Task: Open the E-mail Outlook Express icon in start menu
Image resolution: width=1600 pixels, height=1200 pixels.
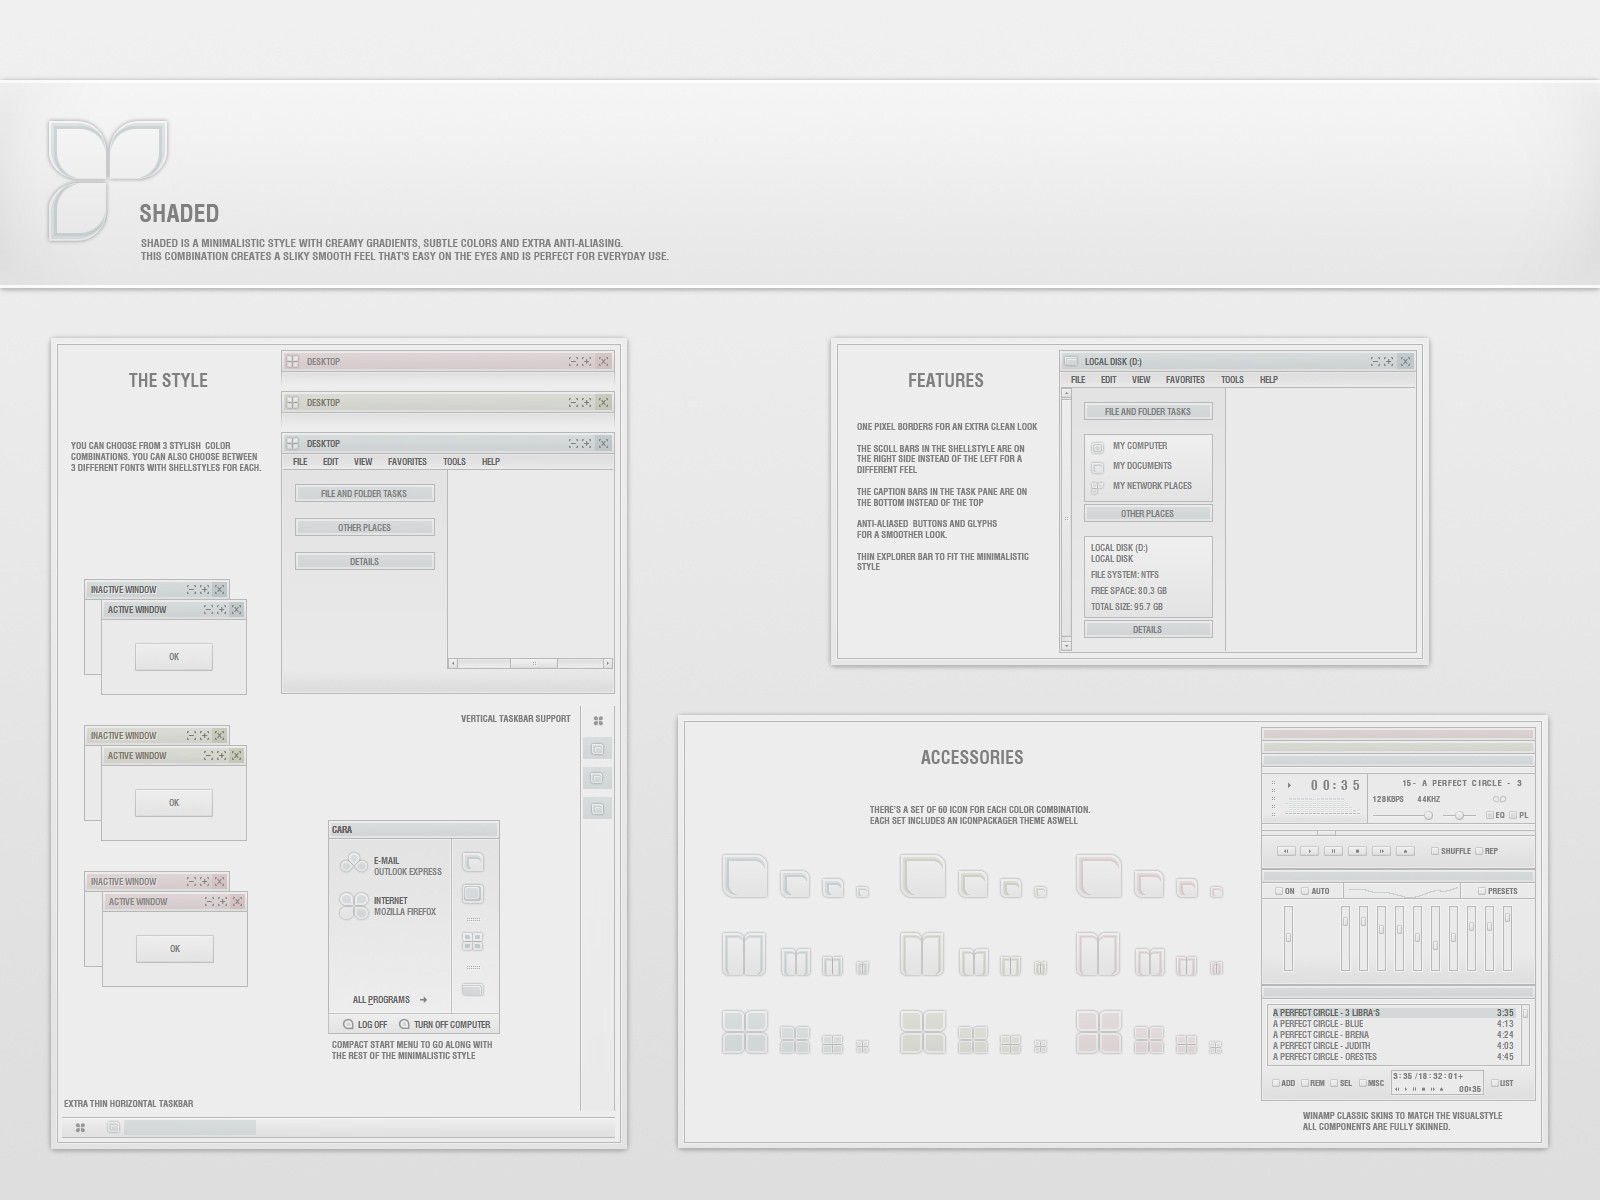Action: (x=353, y=864)
